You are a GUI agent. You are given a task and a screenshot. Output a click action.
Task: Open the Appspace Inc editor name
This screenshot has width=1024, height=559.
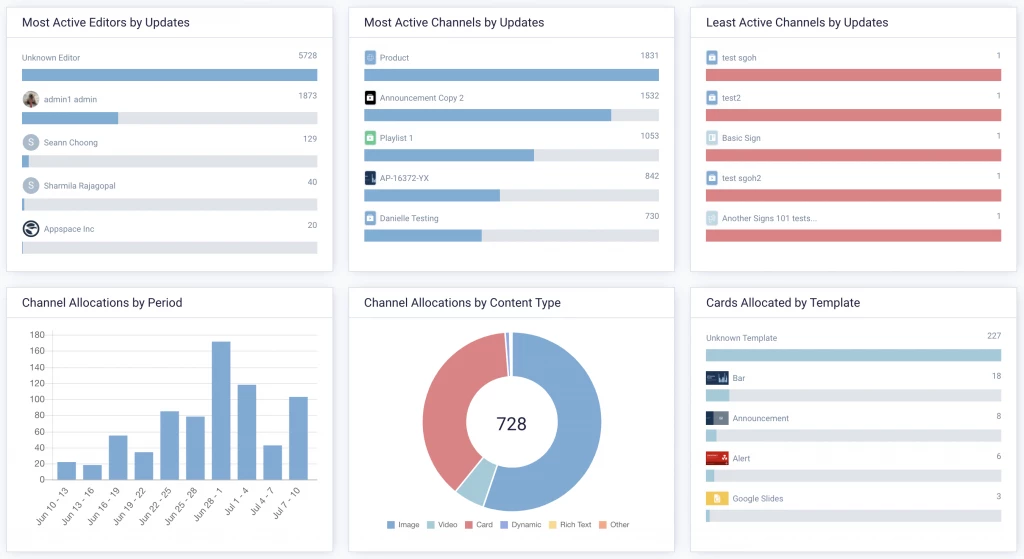69,229
